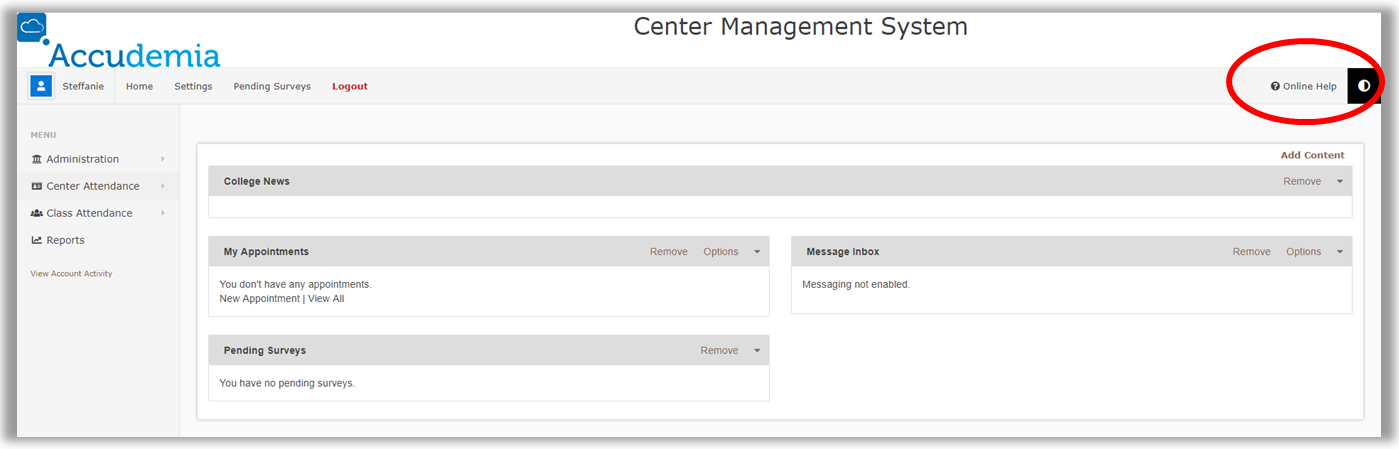Click the Center Attendance ID card icon

(37, 186)
